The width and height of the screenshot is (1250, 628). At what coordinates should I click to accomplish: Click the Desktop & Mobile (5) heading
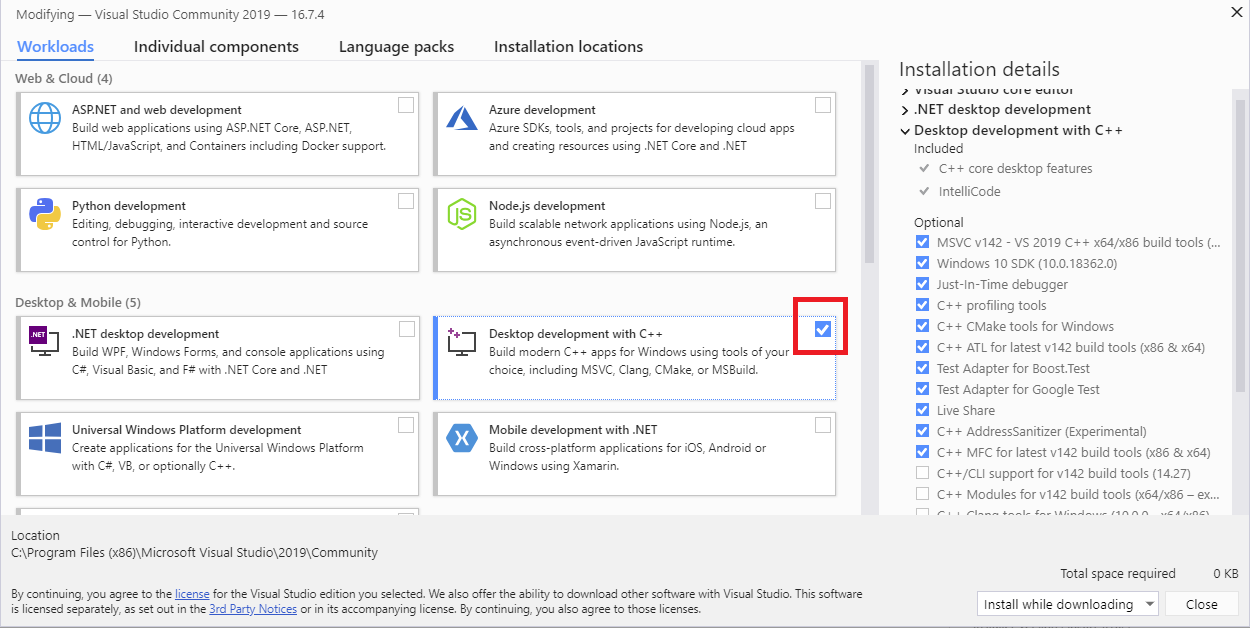coord(78,302)
